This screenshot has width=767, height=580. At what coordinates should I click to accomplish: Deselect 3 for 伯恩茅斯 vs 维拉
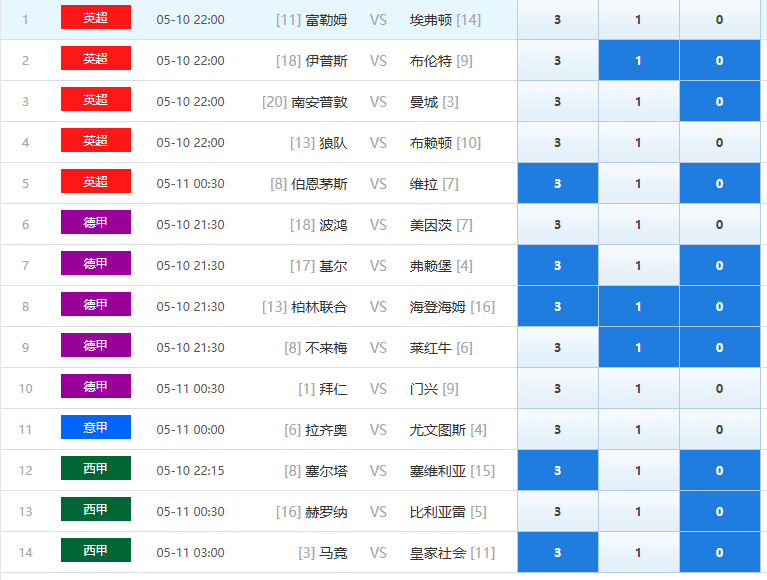coord(558,183)
